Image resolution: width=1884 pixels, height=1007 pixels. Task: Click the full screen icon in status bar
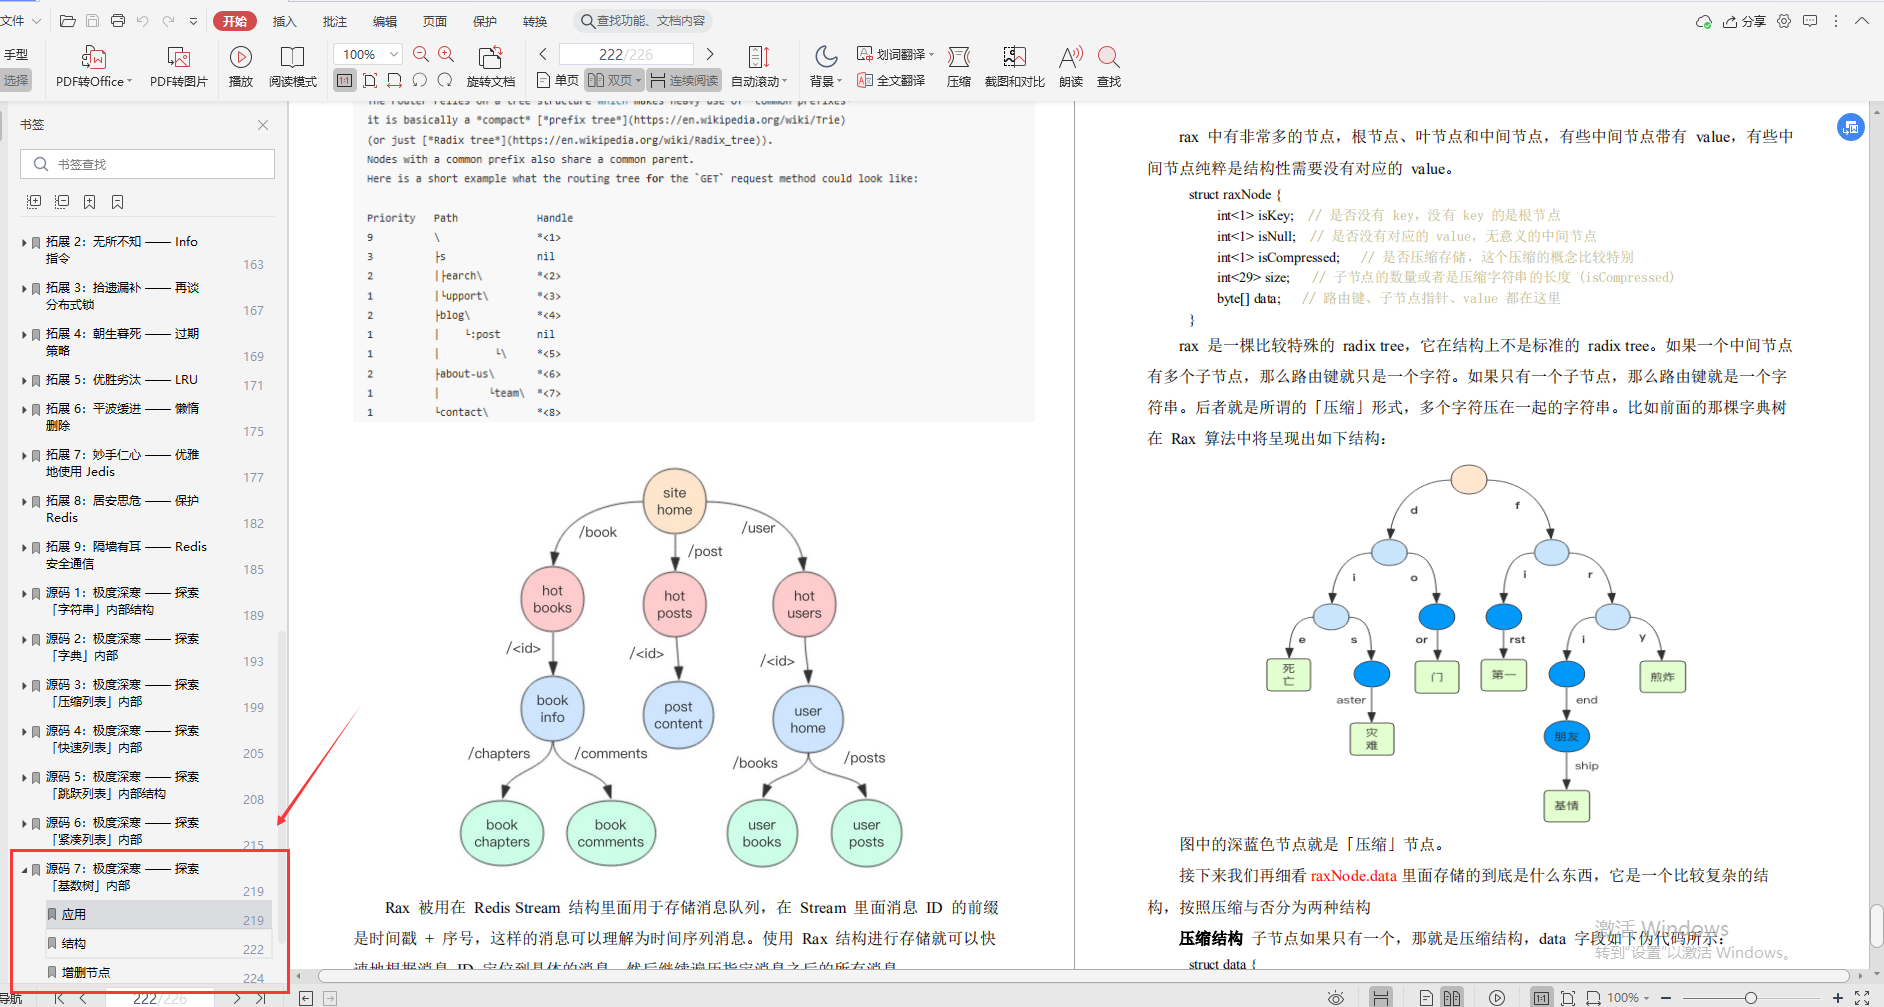click(1862, 998)
